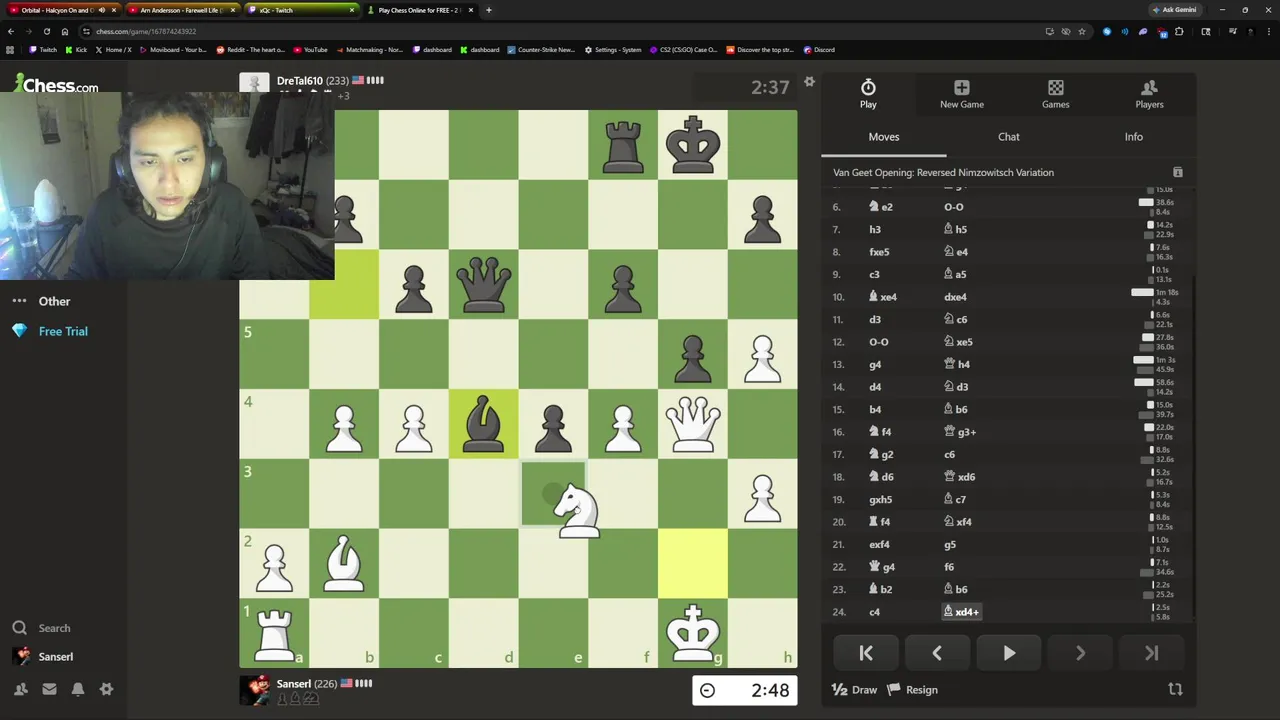The height and width of the screenshot is (720, 1280).
Task: Open the Other menu with dots
Action: coord(42,301)
